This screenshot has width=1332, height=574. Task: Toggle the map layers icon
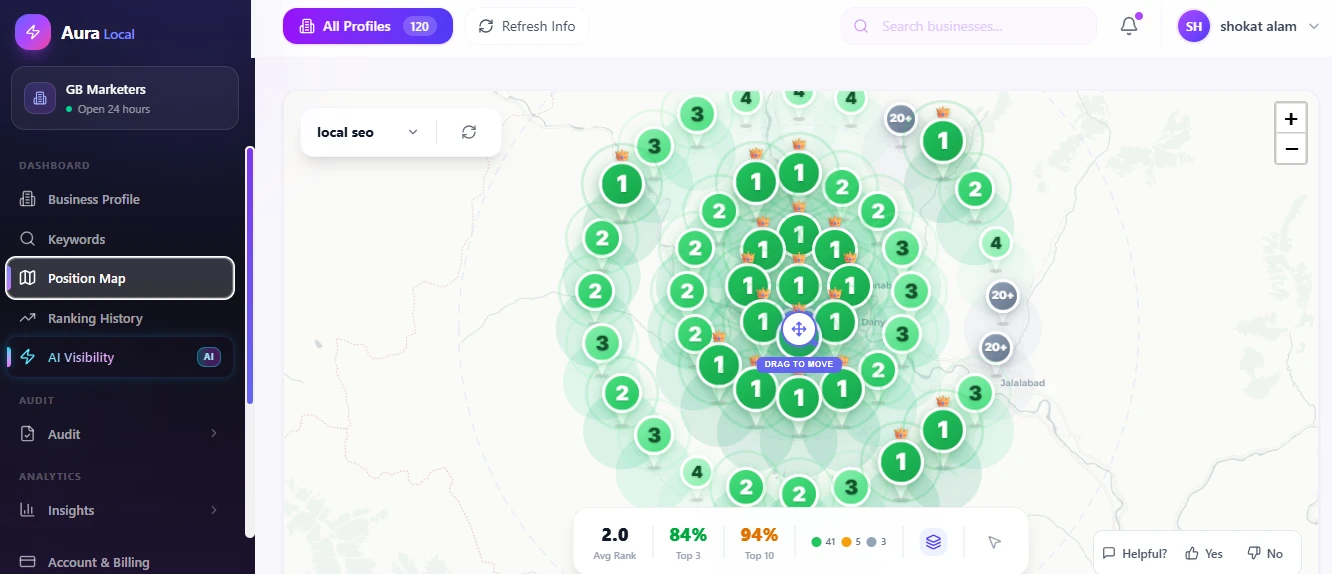coord(933,541)
